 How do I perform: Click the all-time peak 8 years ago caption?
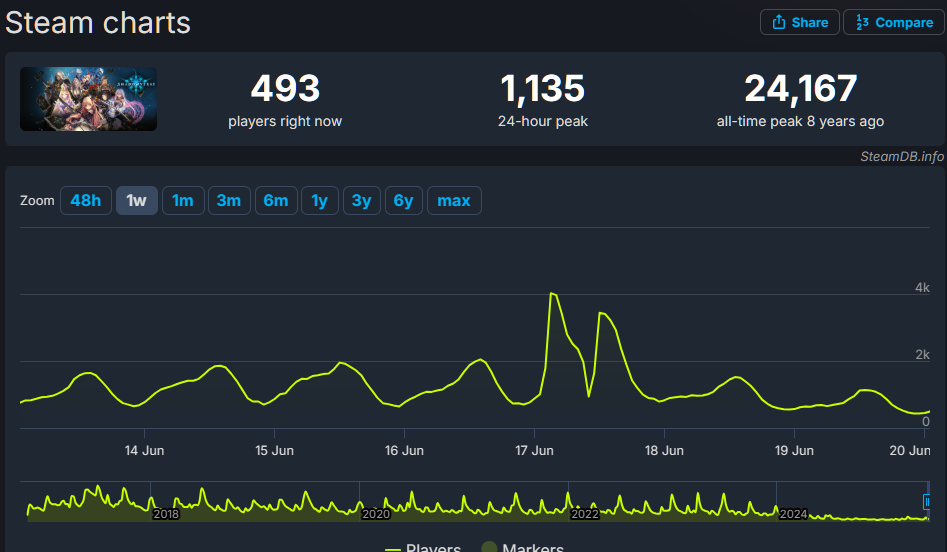pyautogui.click(x=800, y=121)
